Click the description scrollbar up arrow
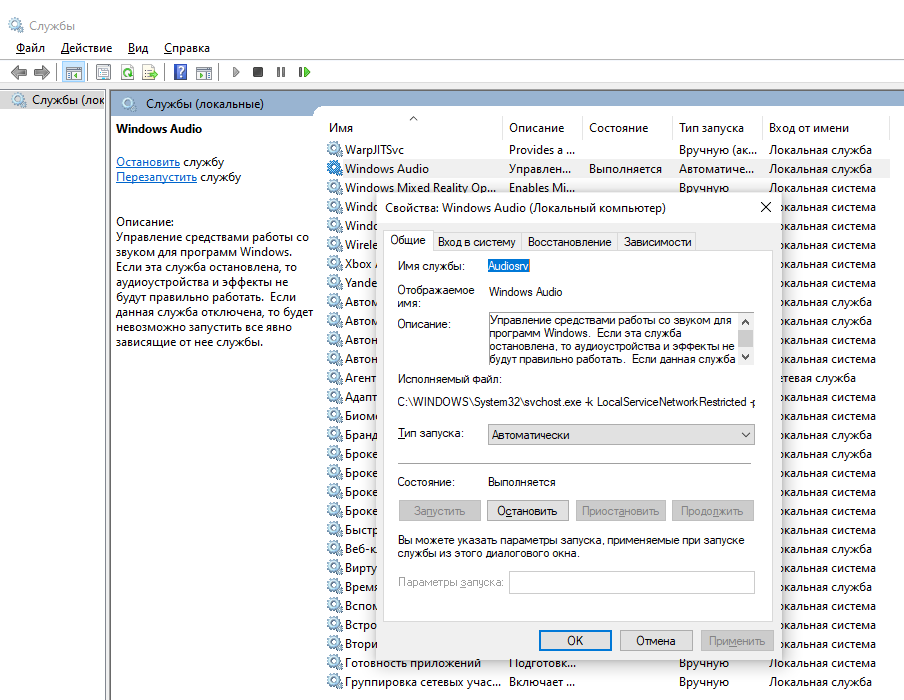The height and width of the screenshot is (700, 904). 745,322
